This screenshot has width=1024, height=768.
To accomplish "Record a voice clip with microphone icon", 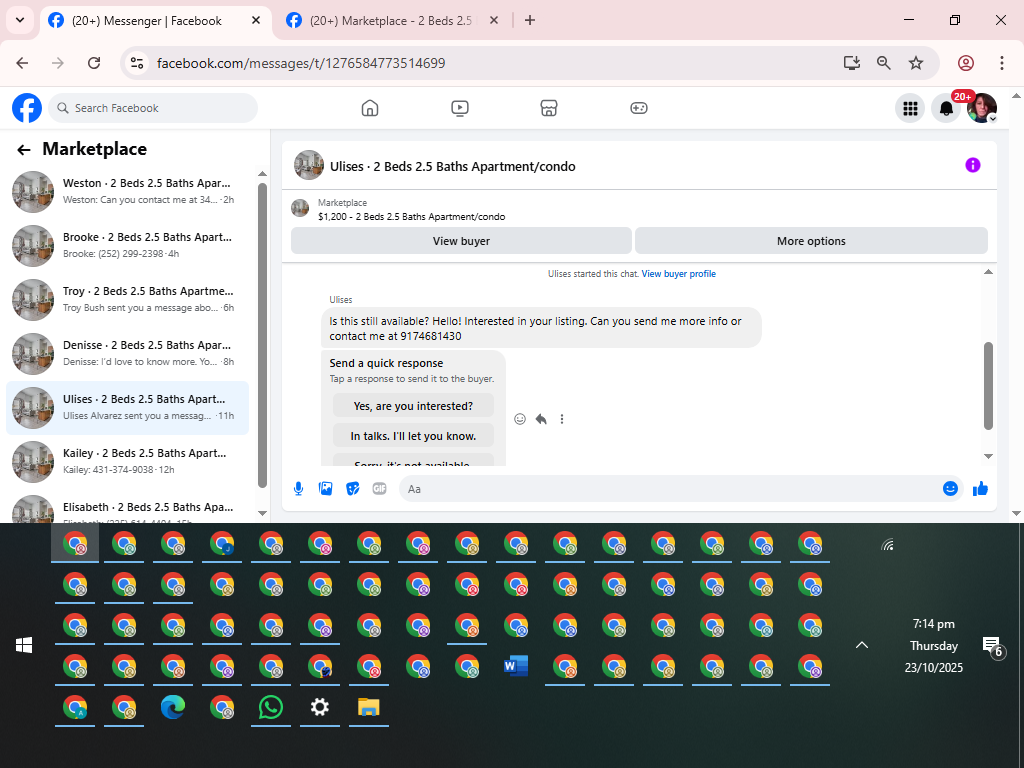I will 298,488.
